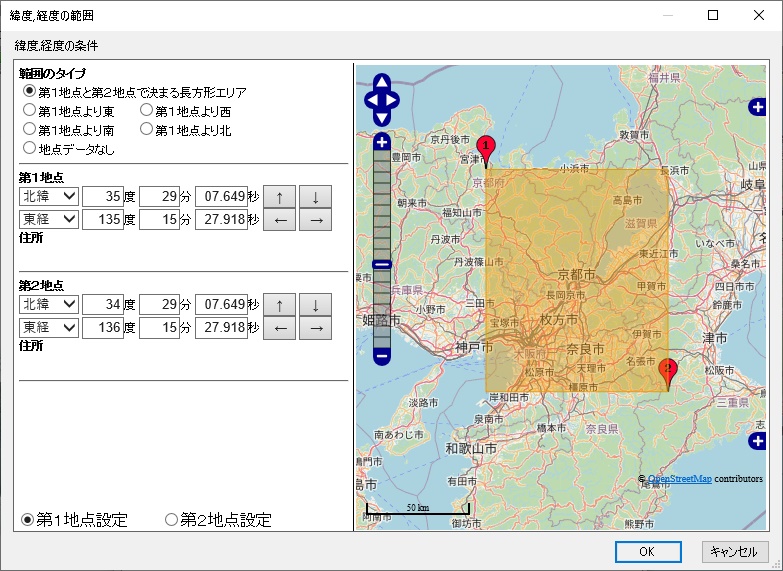Click the キャンセル button
The image size is (783, 571).
click(x=736, y=551)
